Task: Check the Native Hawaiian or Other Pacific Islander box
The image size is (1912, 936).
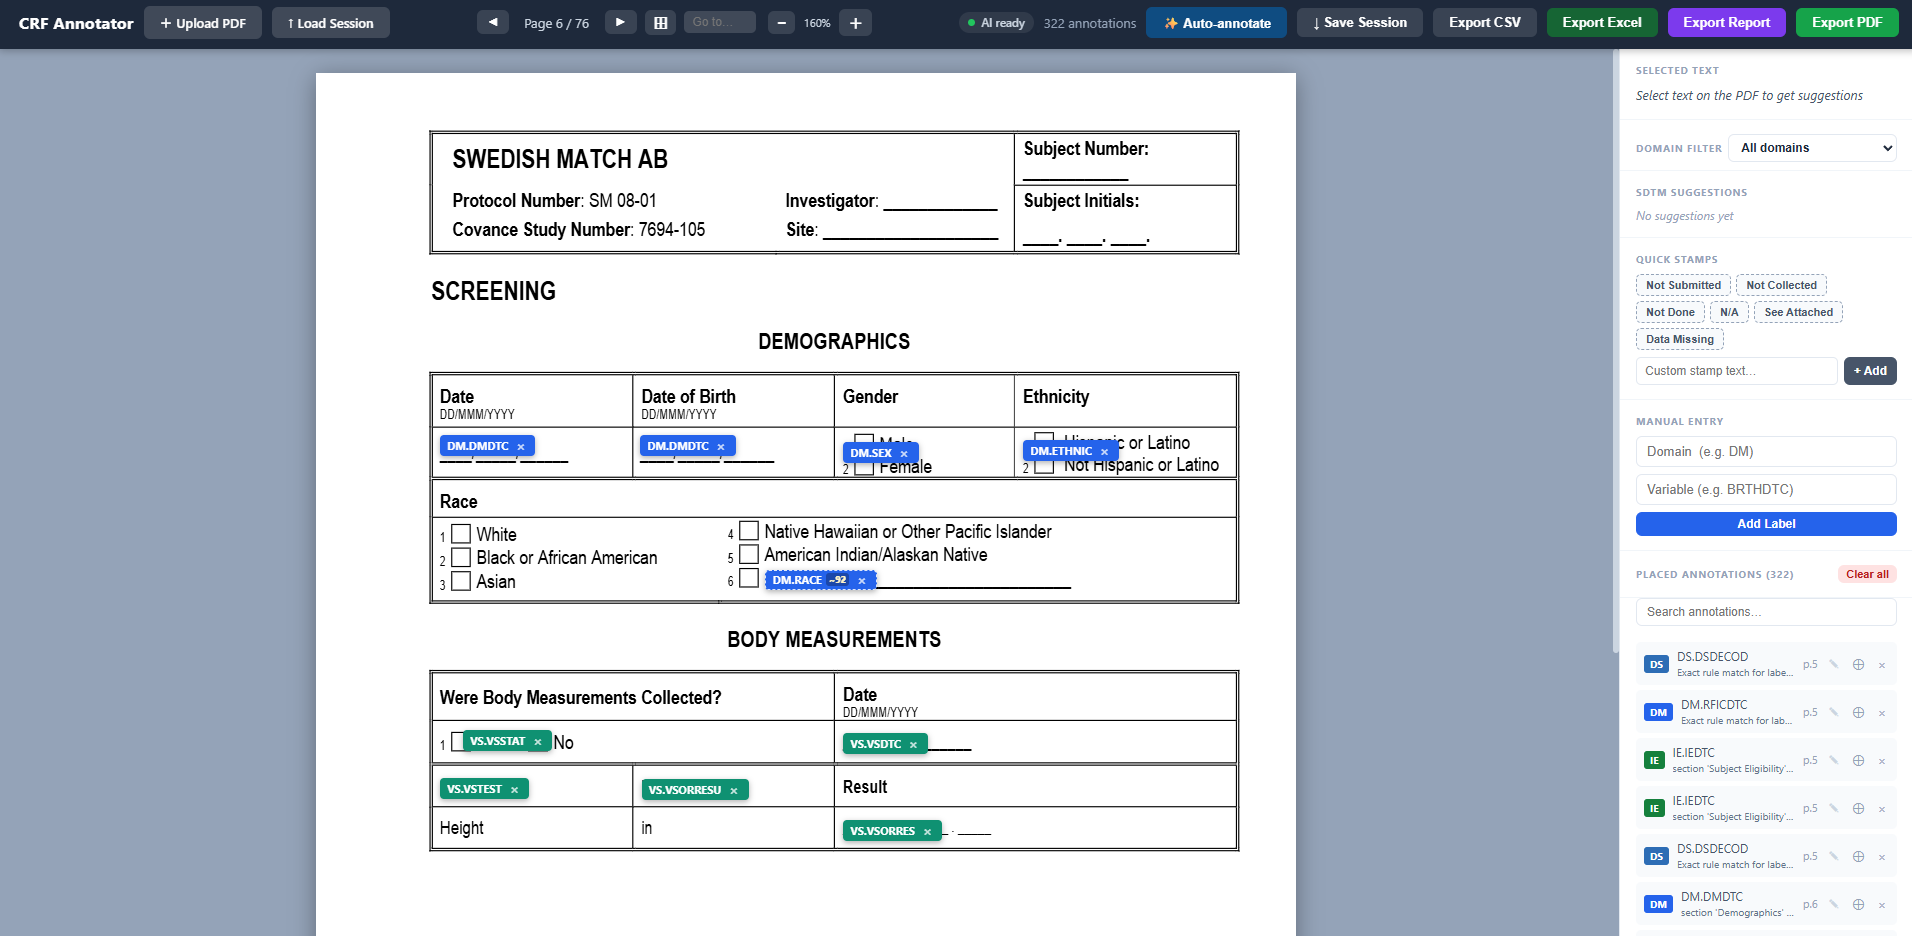Action: click(x=749, y=530)
